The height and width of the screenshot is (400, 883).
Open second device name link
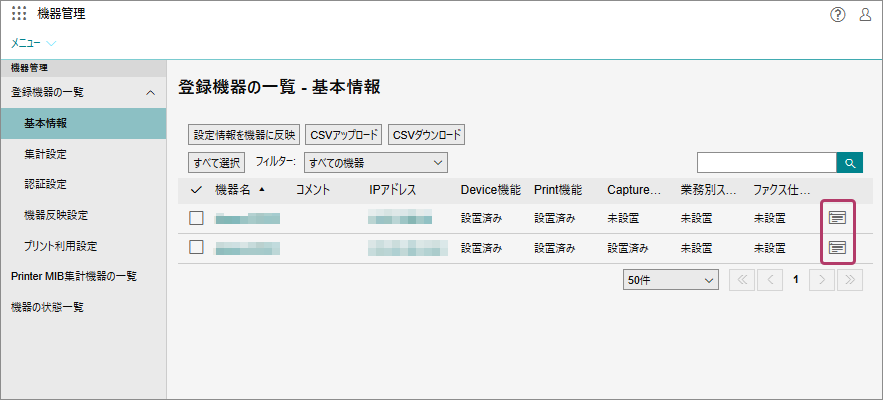click(248, 248)
